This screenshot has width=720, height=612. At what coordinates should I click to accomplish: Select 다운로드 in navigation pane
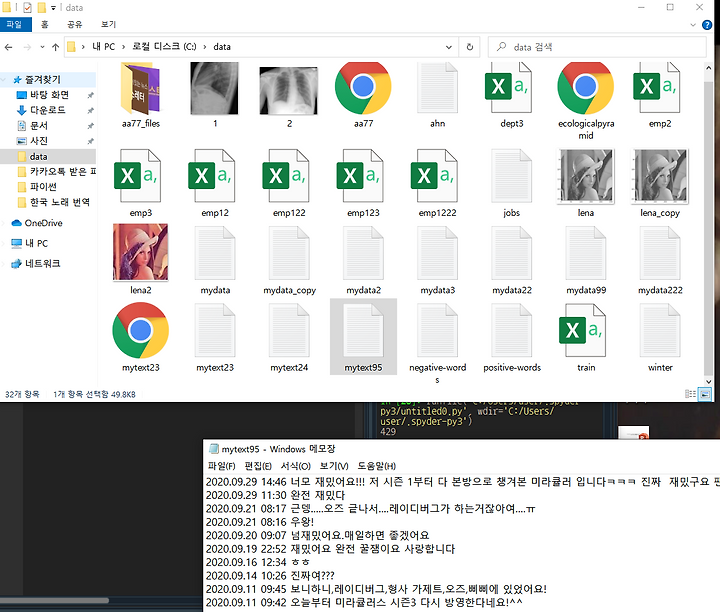tap(48, 110)
